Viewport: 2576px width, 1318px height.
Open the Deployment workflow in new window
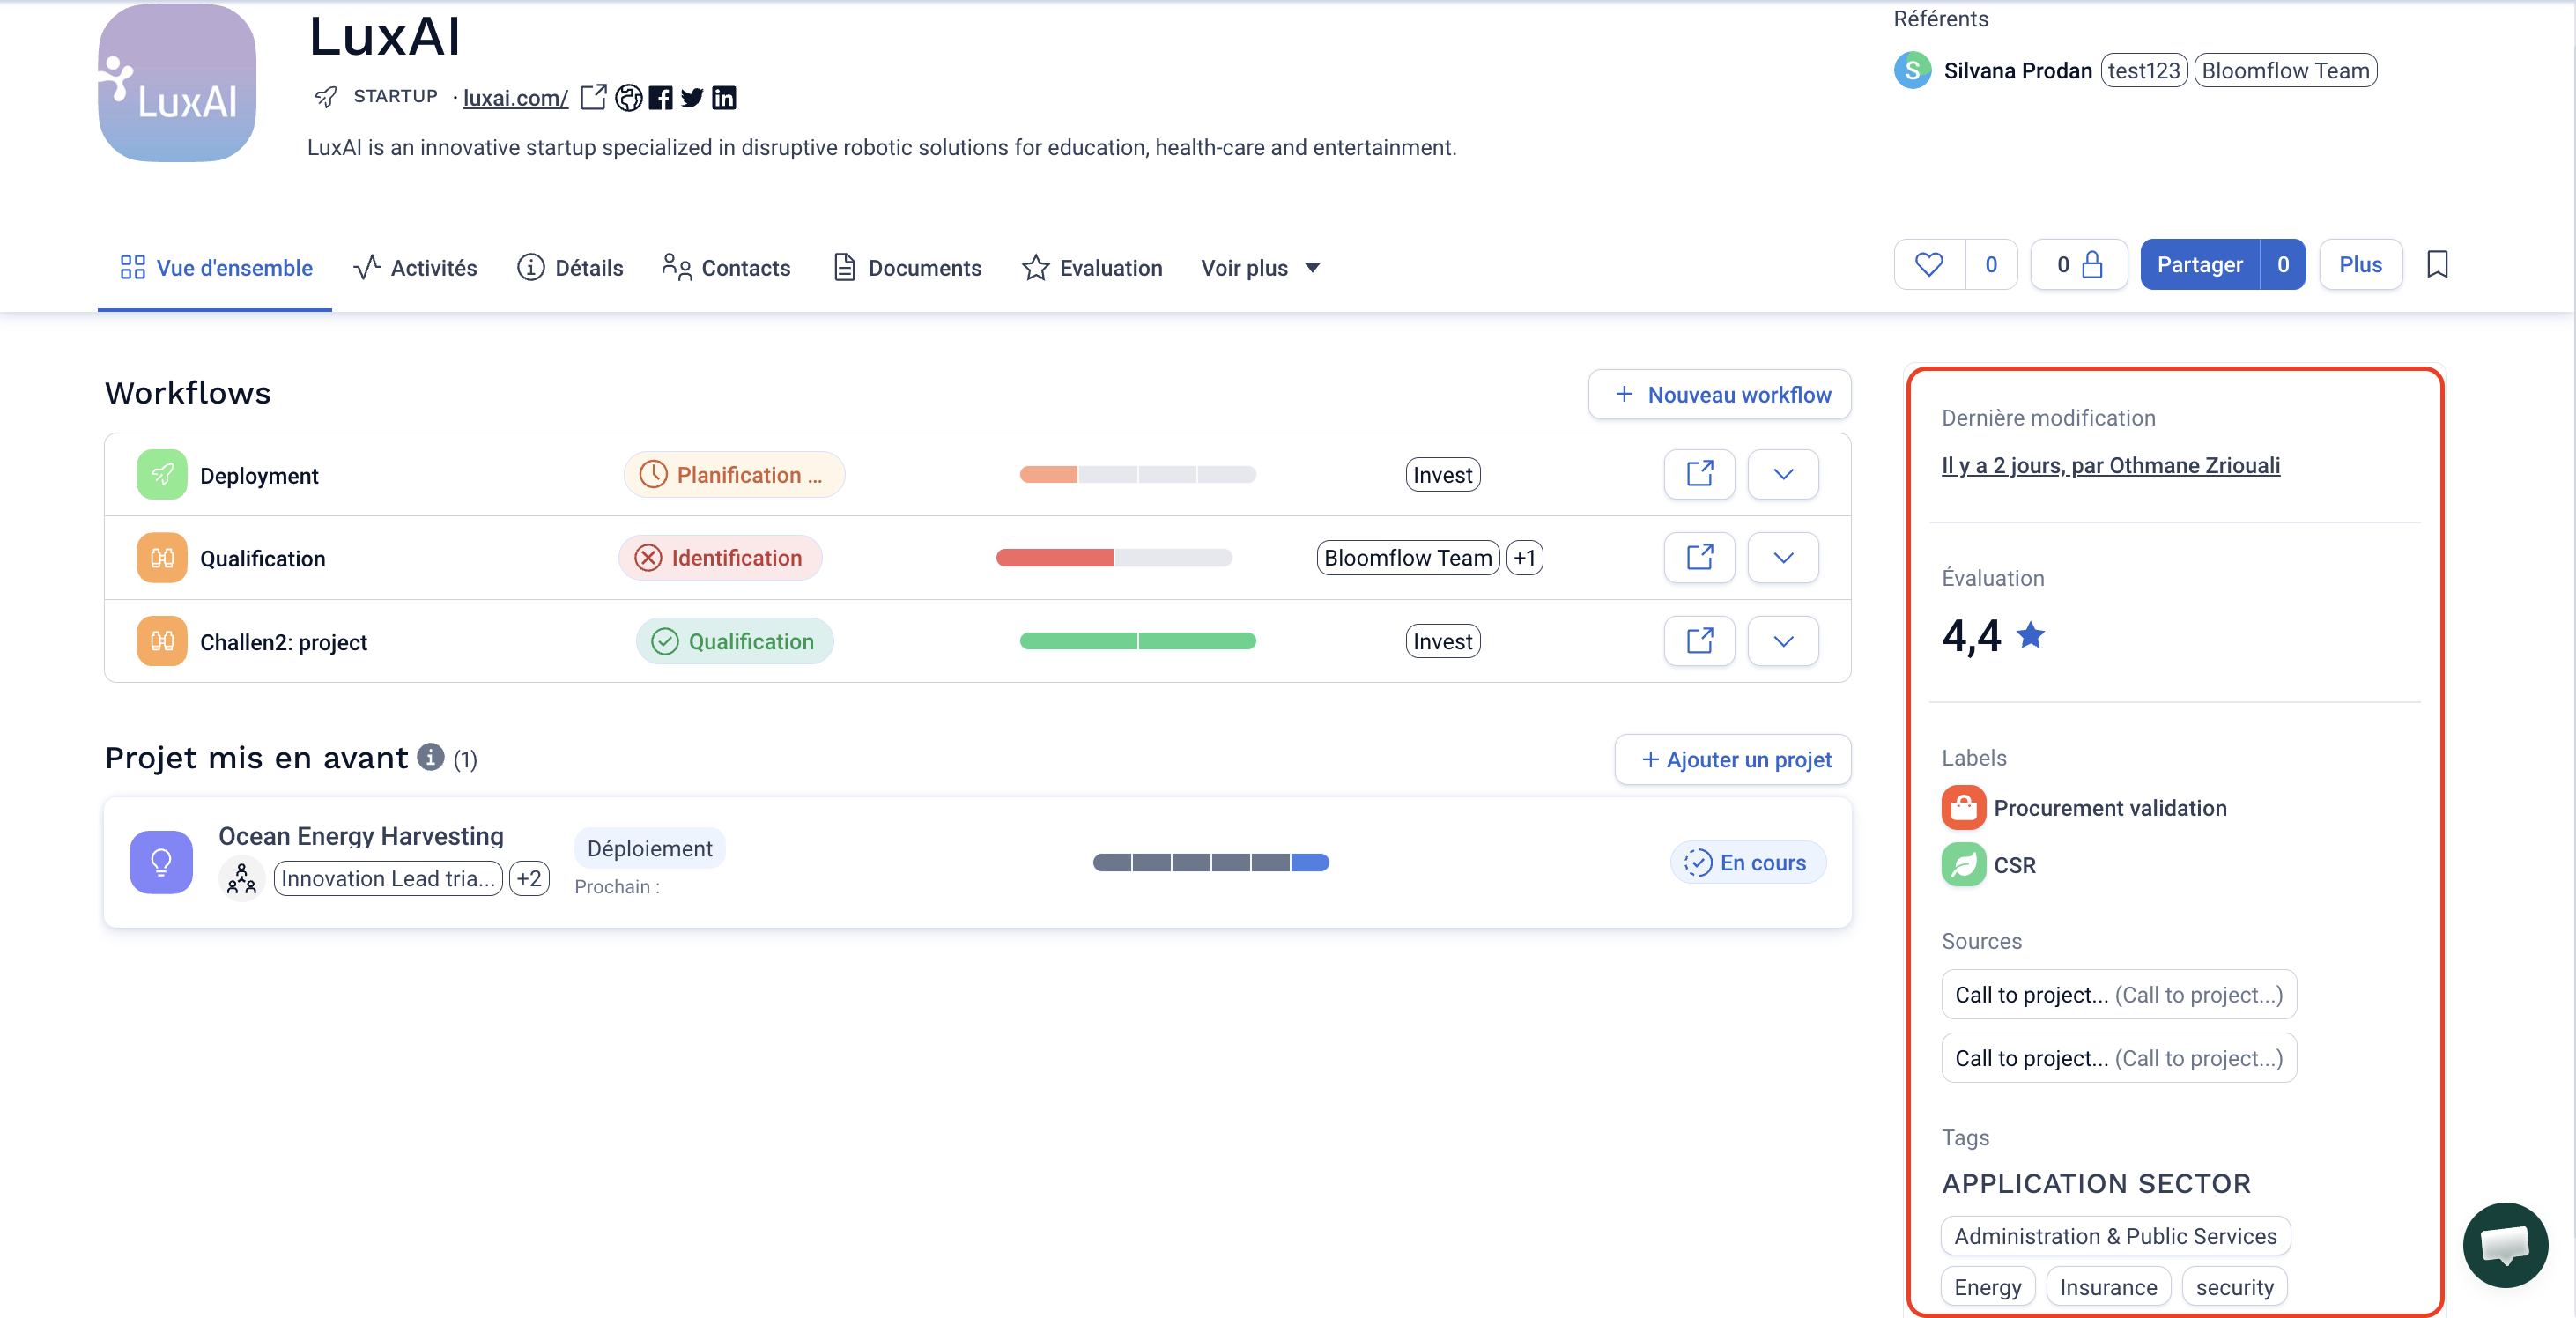1699,474
